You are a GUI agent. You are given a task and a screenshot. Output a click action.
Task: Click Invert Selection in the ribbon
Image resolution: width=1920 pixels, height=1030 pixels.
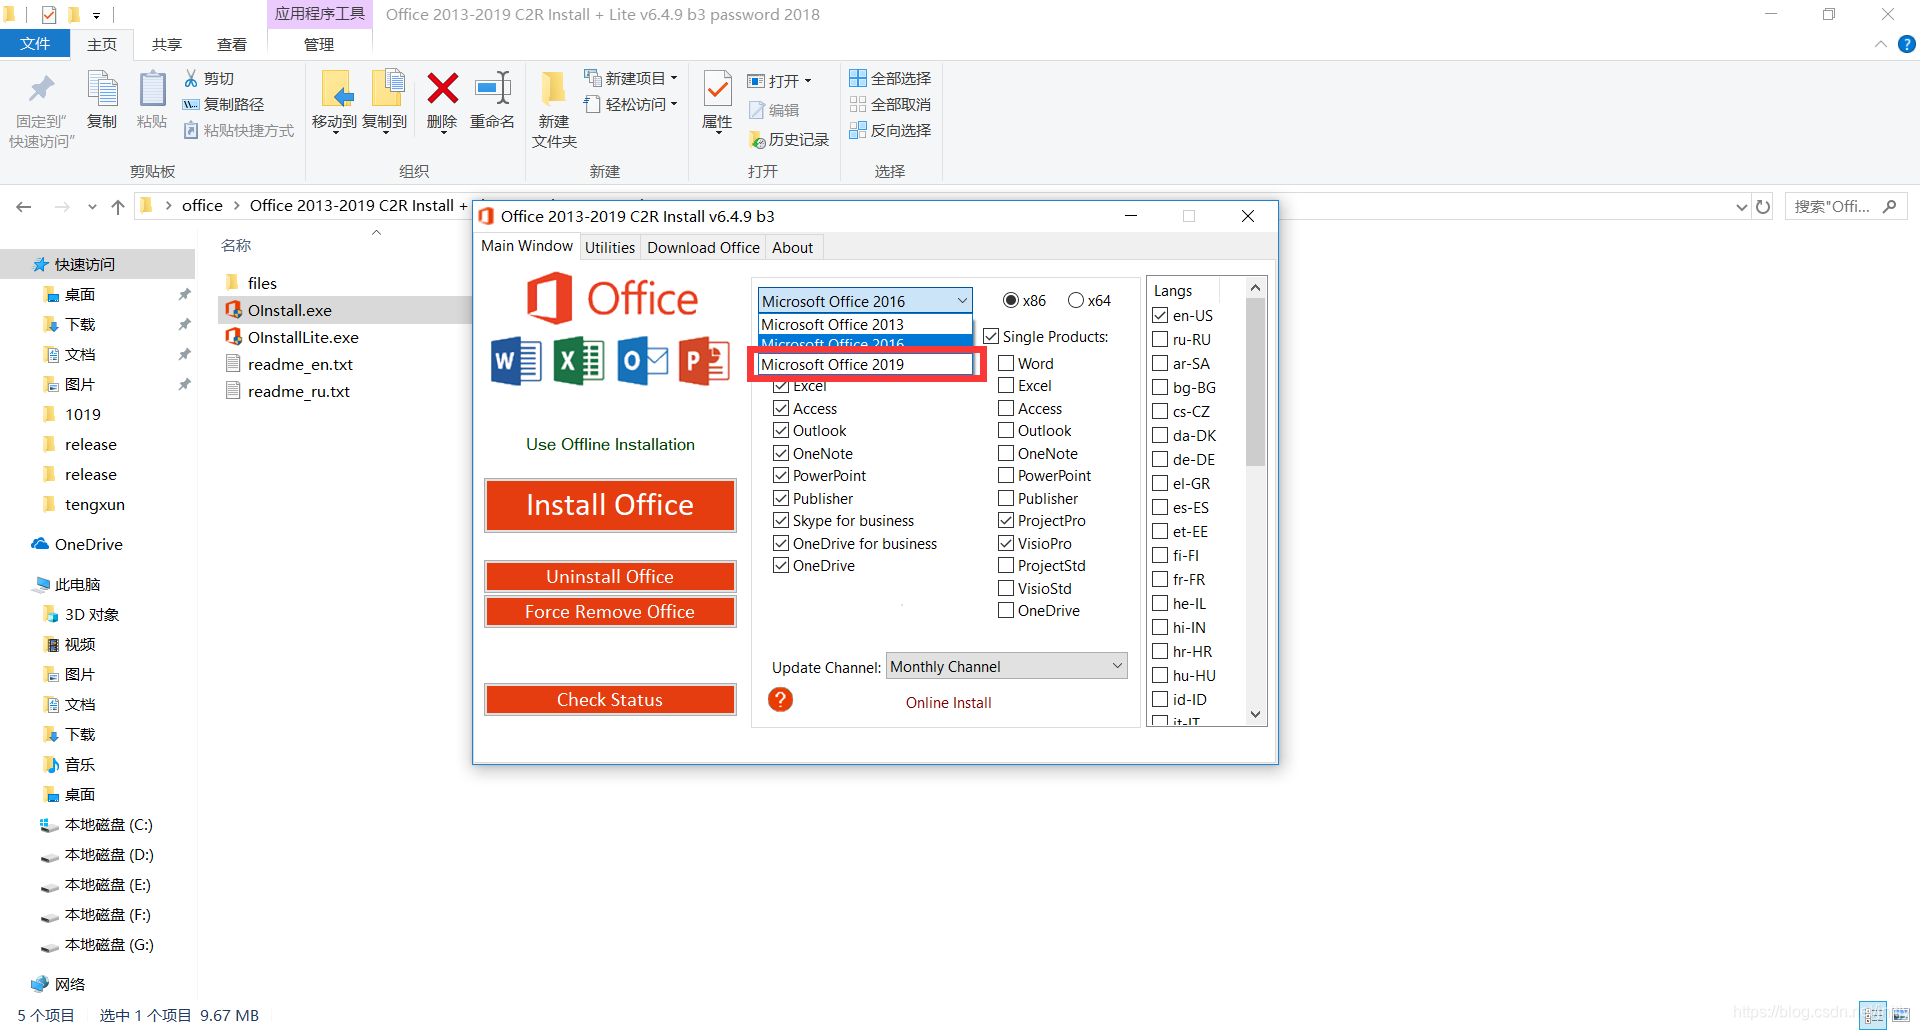click(x=890, y=130)
